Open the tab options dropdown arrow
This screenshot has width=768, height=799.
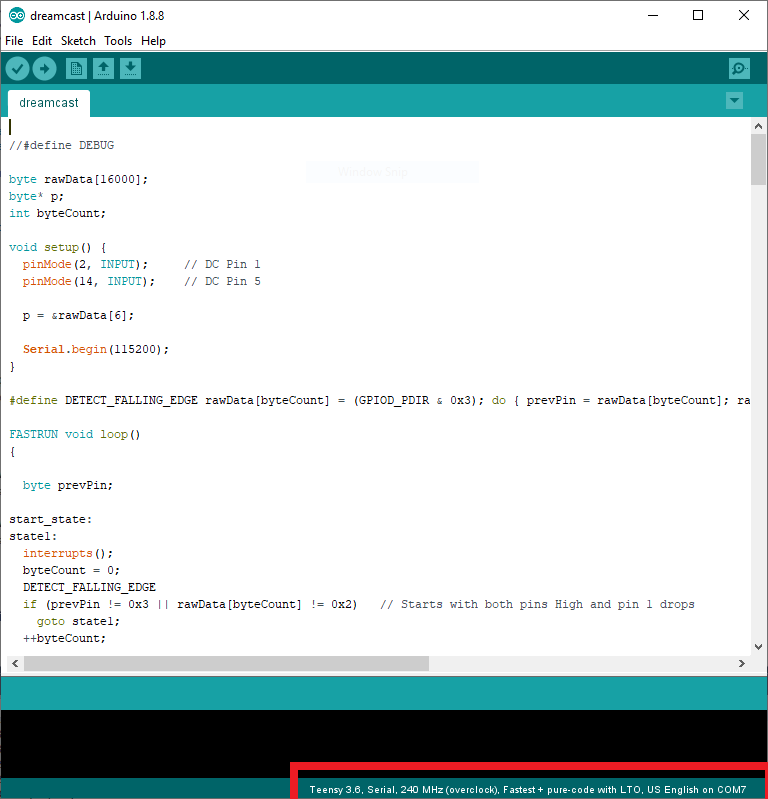(x=734, y=100)
